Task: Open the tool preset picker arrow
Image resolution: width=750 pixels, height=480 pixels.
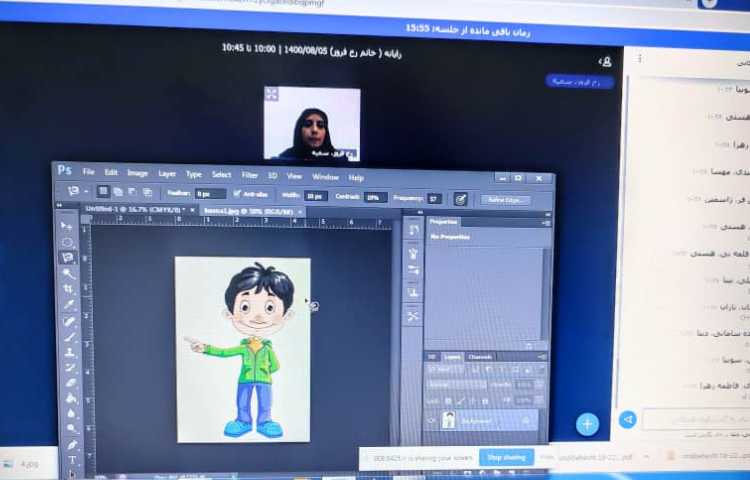Action: coord(86,191)
